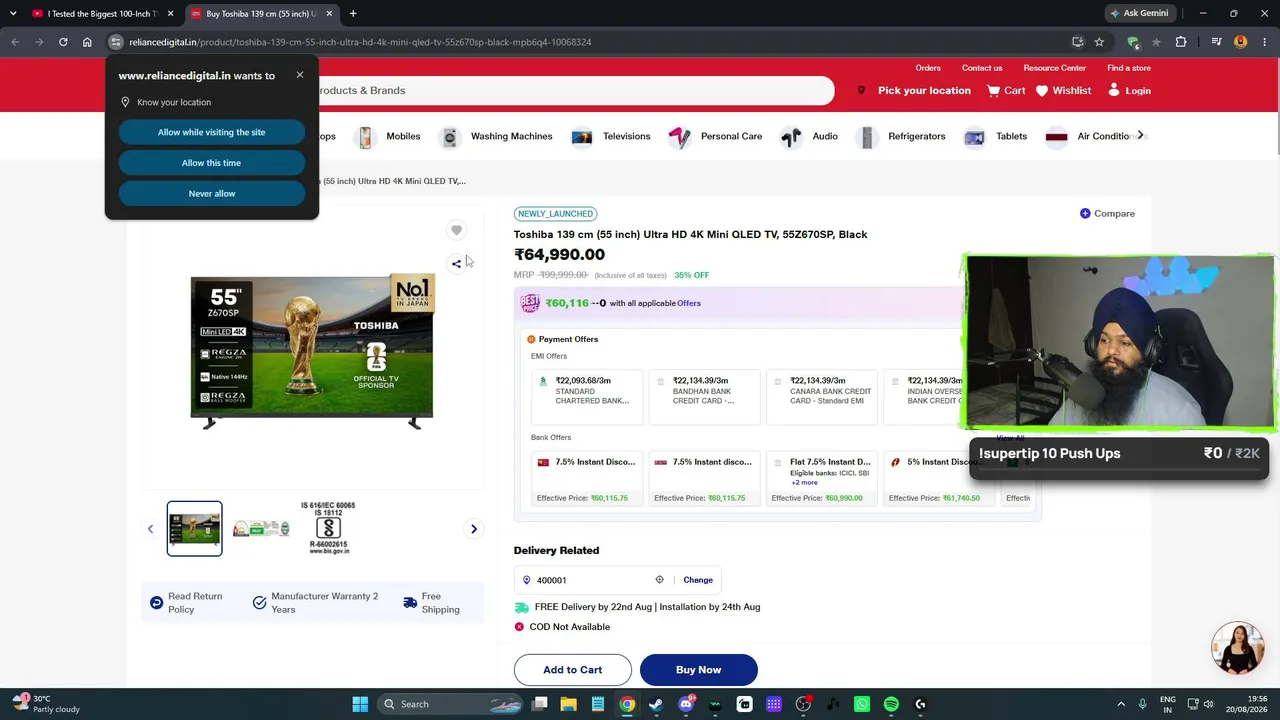Click the address bar URL
This screenshot has width=1280, height=720.
(x=360, y=42)
